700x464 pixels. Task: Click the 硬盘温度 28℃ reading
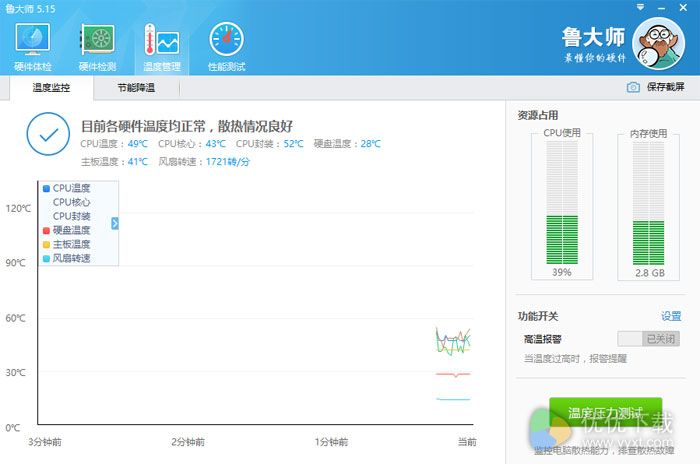click(347, 144)
